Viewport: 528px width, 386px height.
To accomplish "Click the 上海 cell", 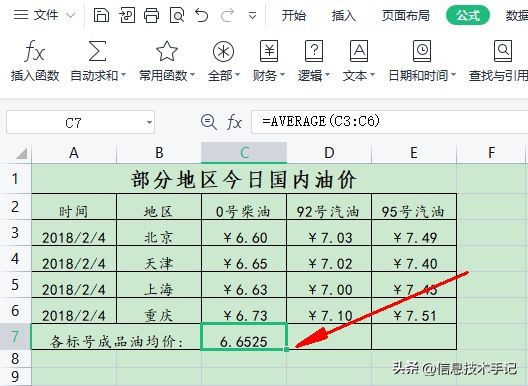I will 159,285.
